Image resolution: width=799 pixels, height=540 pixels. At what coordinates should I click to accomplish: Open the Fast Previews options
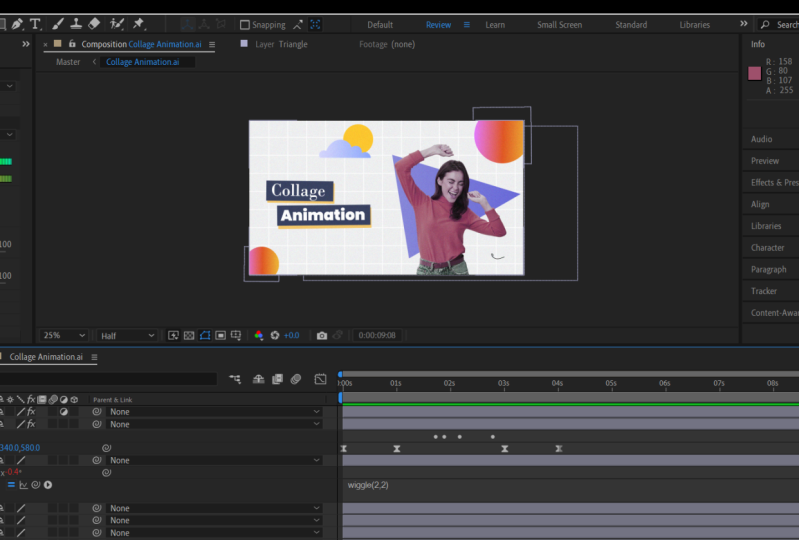coord(173,335)
